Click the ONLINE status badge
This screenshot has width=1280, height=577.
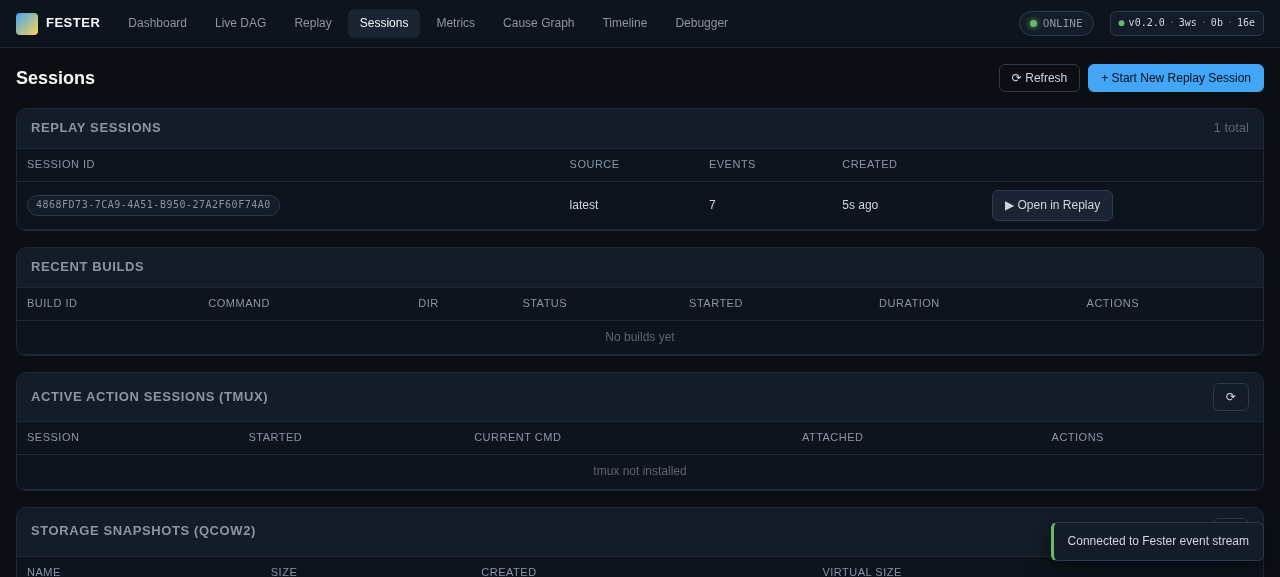1056,23
